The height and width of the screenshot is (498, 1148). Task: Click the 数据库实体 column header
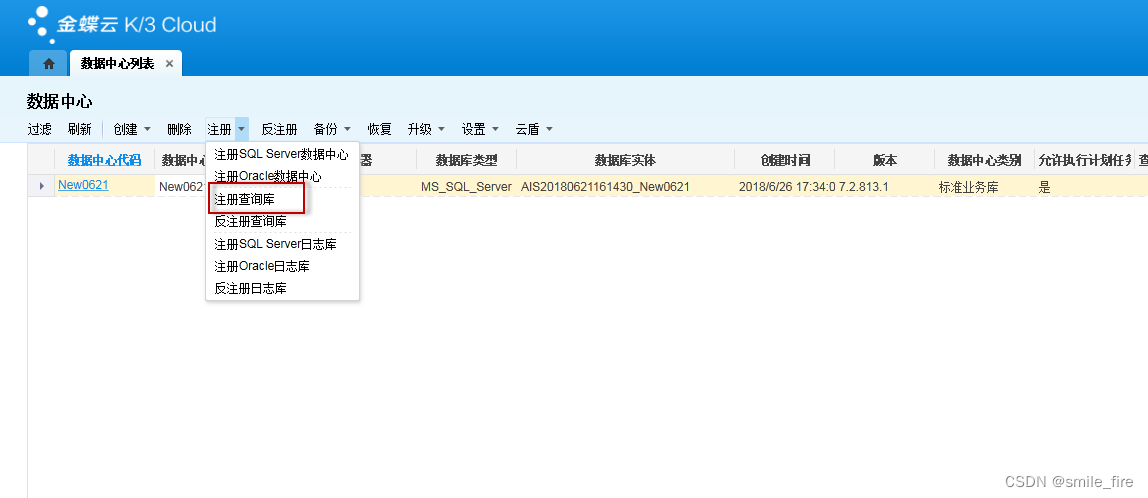[625, 160]
